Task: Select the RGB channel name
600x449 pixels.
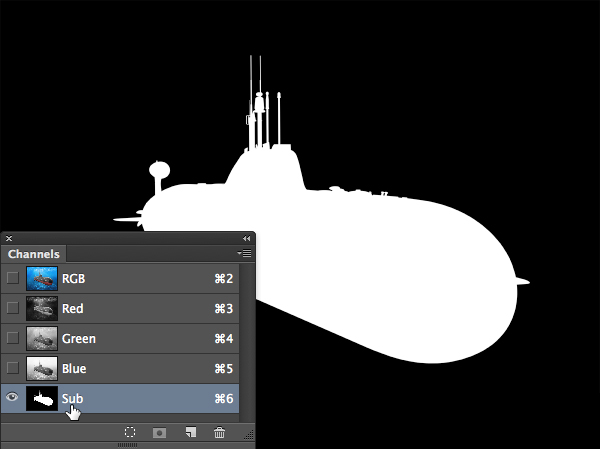Action: [73, 279]
